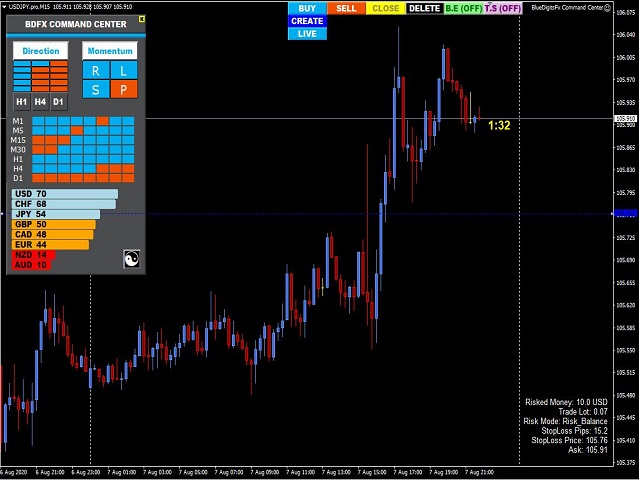Click the CAD 48 strength bar
Viewport: 640px width, 480px height.
[53, 235]
